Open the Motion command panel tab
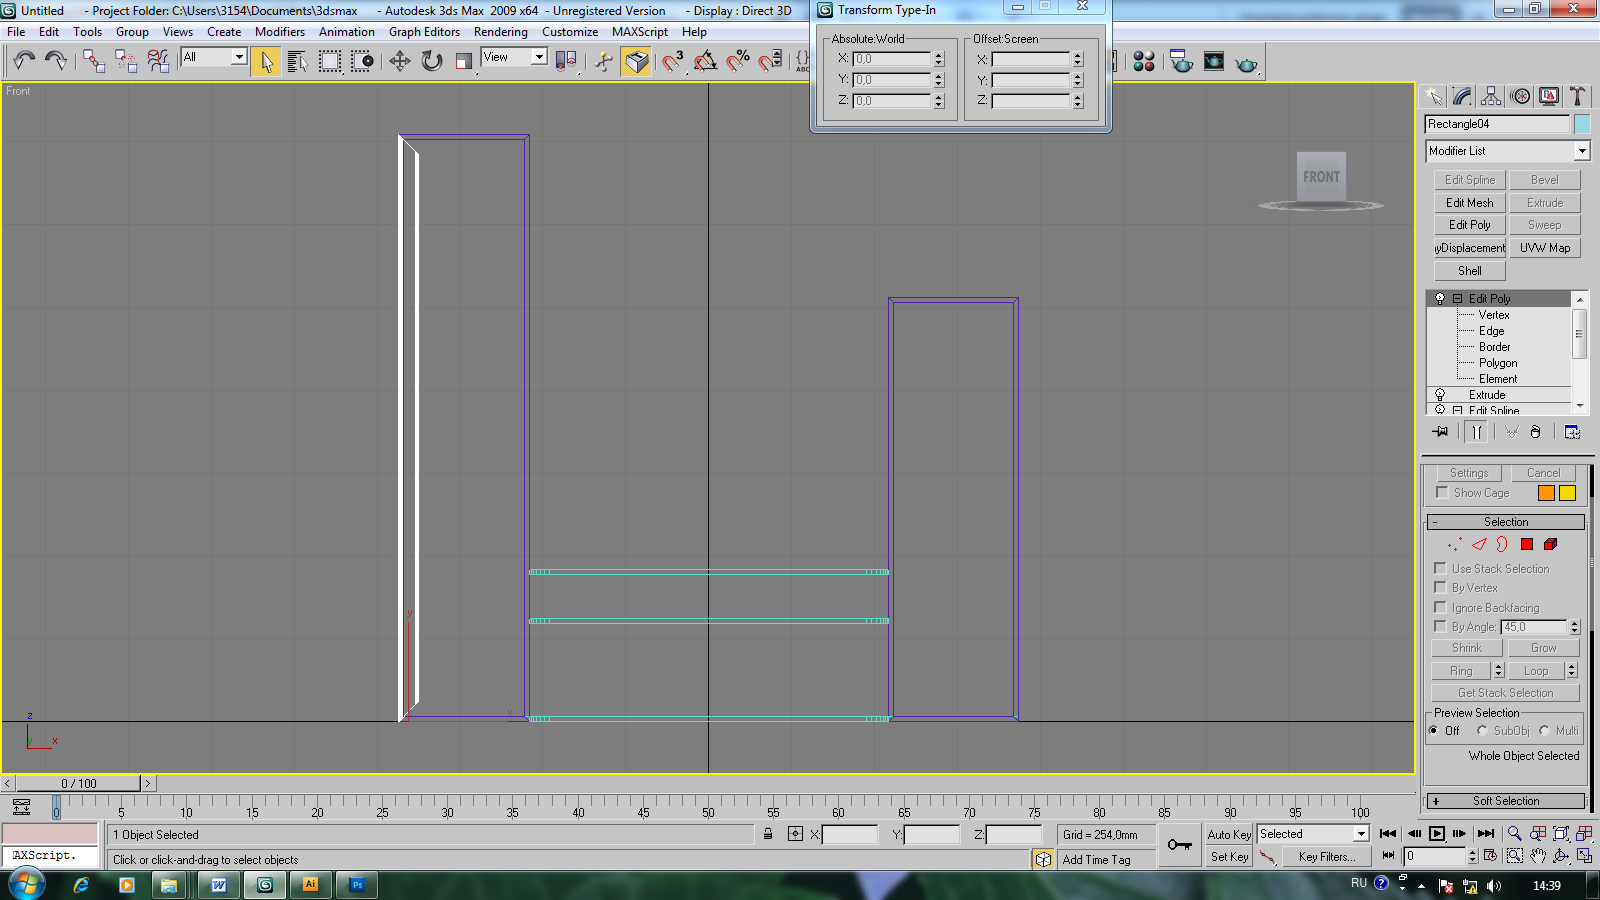Screen dimensions: 1600x900 1520,96
